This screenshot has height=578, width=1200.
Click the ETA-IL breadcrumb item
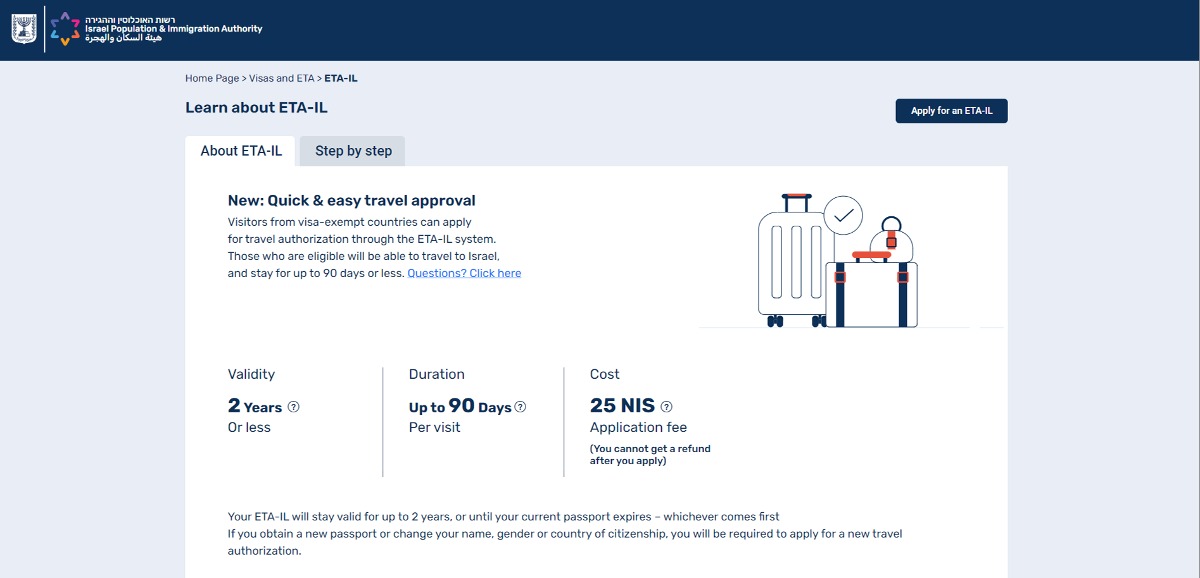click(341, 78)
